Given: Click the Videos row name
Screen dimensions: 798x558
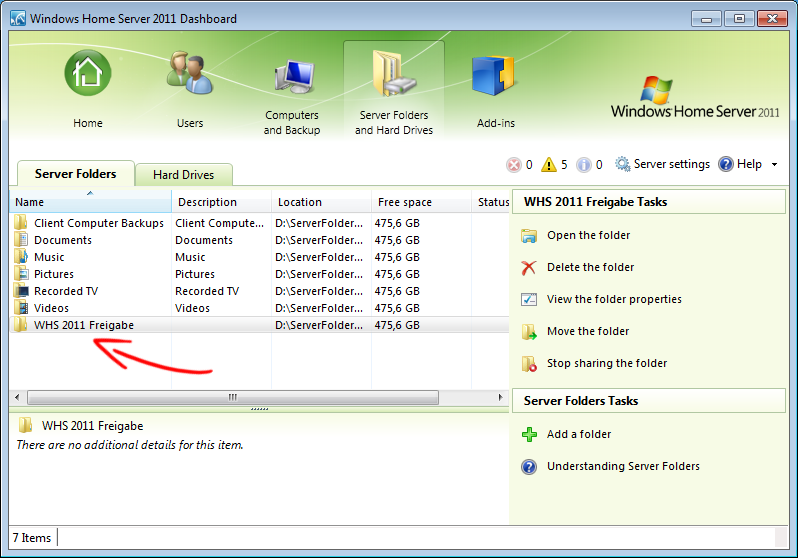Looking at the screenshot, I should (51, 308).
